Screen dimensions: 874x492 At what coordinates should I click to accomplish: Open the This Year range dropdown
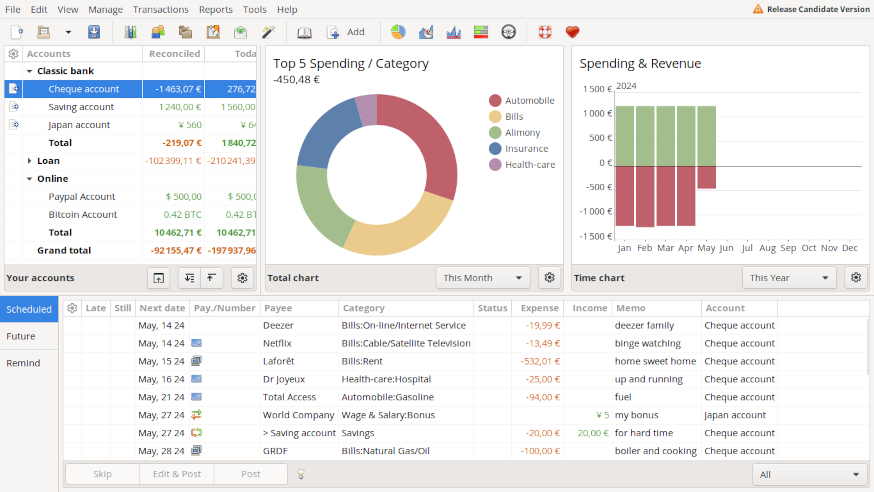(x=789, y=278)
